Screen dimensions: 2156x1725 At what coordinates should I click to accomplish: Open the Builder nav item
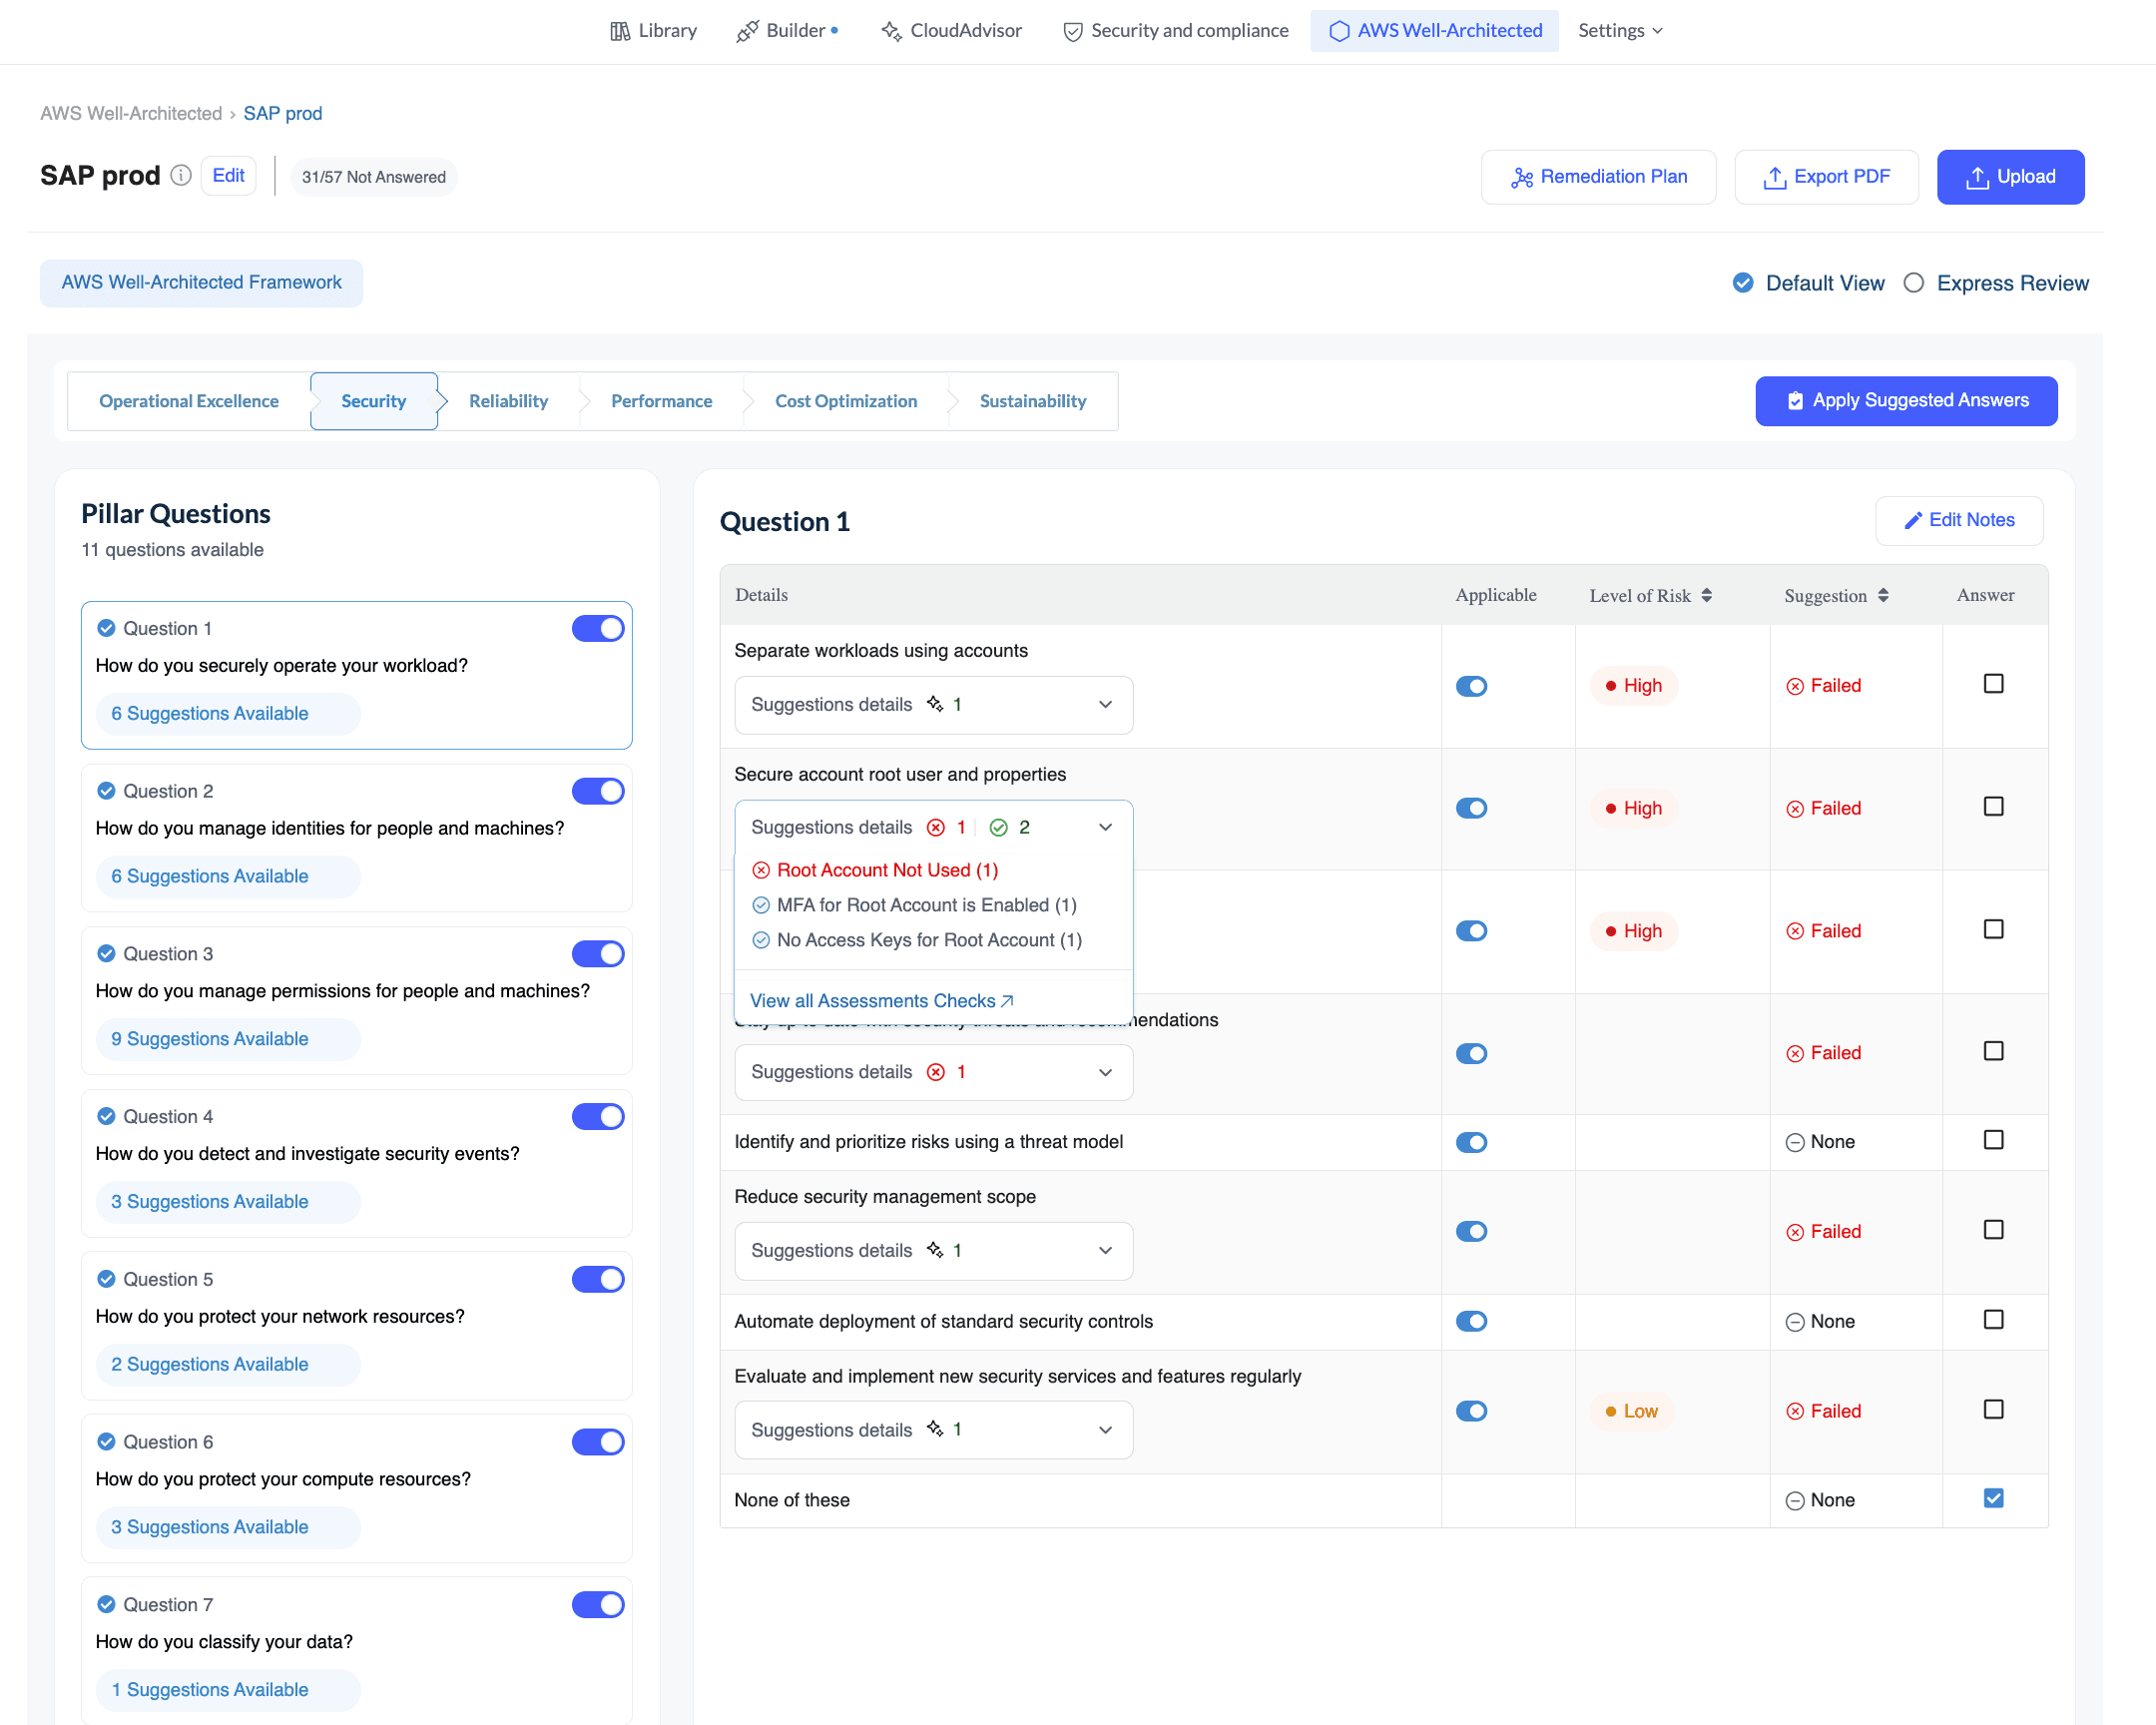[x=787, y=31]
